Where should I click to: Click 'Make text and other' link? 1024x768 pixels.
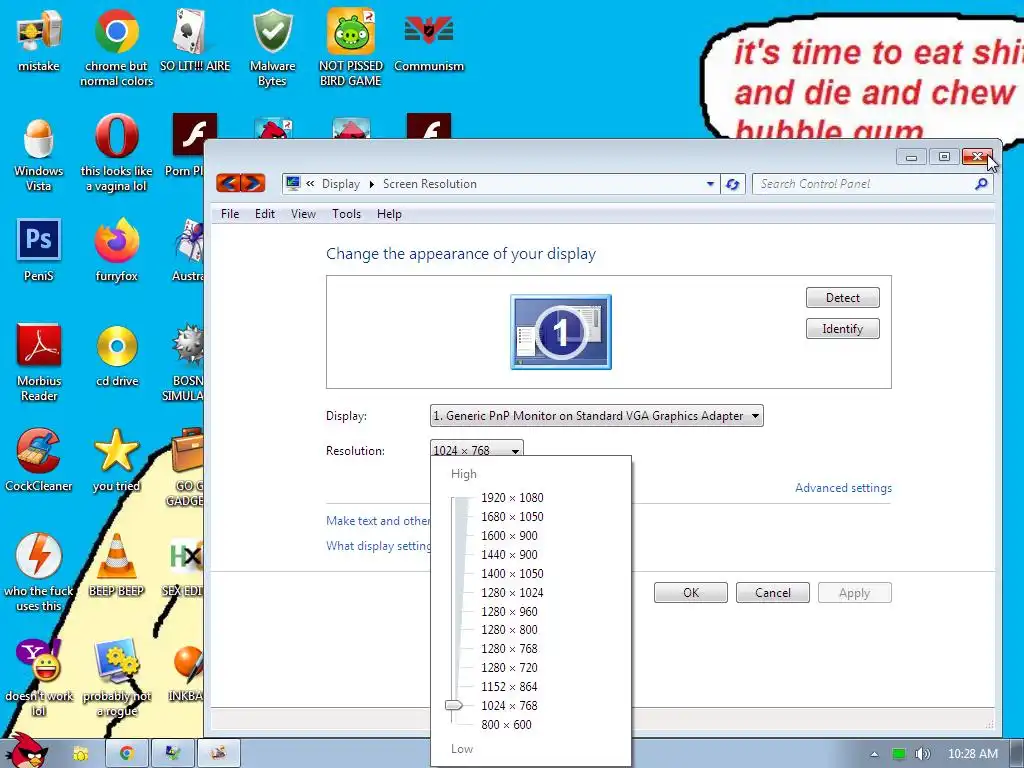coord(377,520)
